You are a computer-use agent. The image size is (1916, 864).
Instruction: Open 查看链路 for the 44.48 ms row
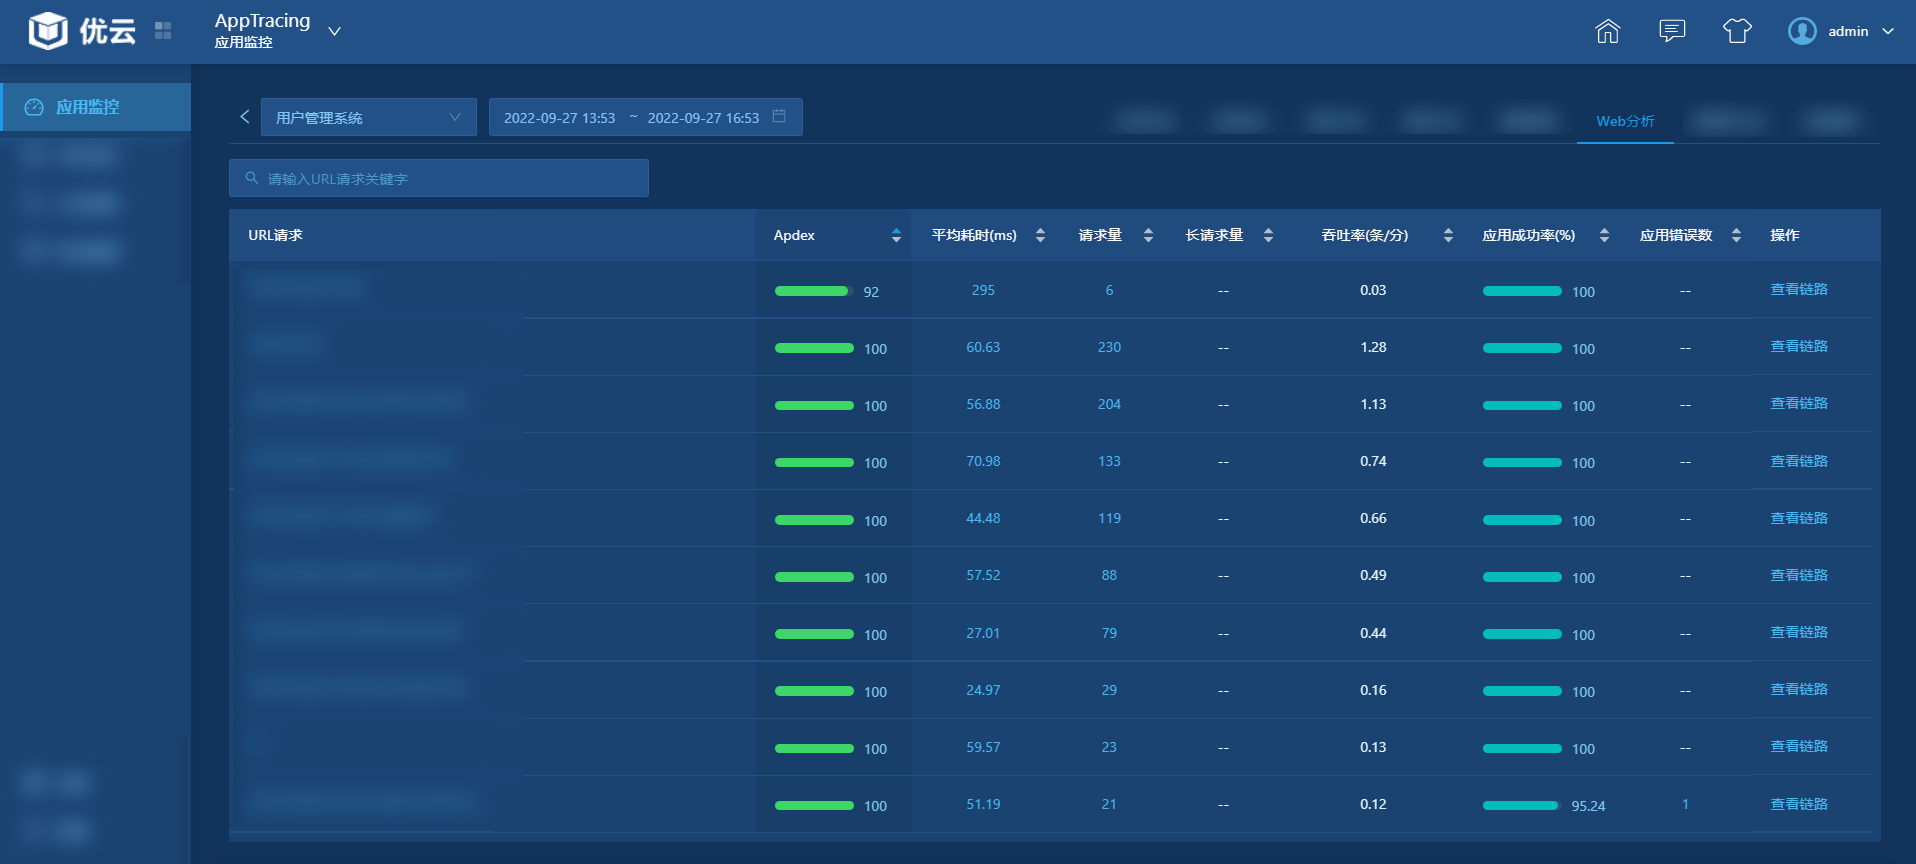(x=1799, y=518)
